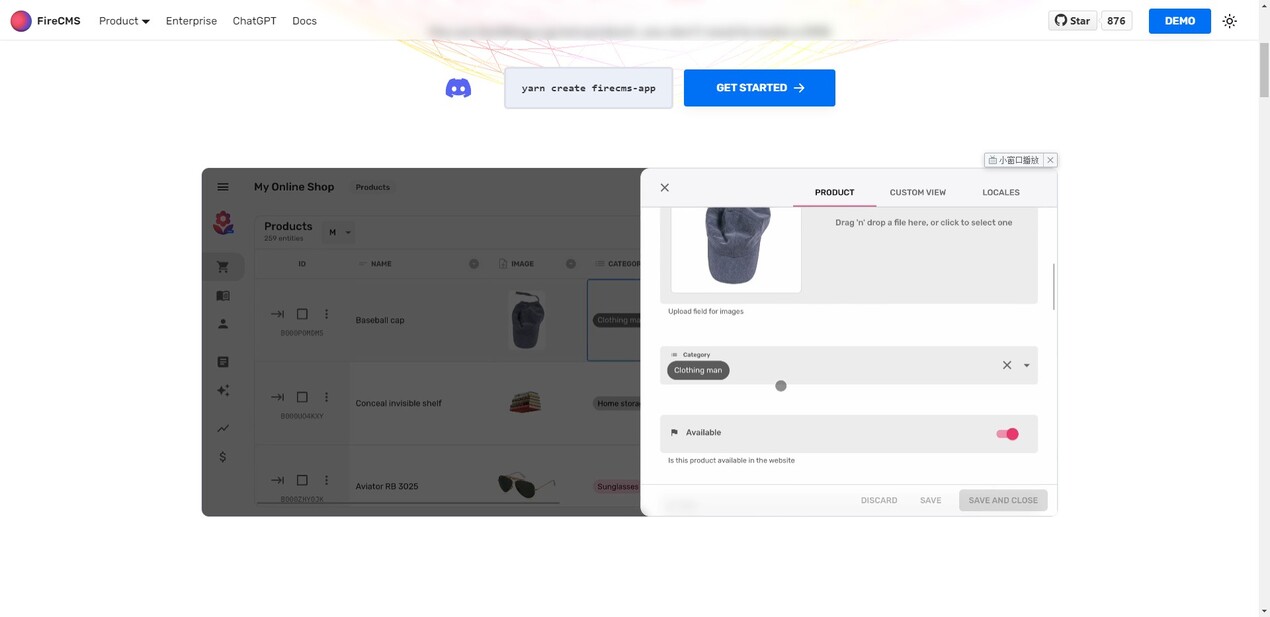This screenshot has width=1270, height=617.
Task: Open the Demo button
Action: pos(1179,21)
